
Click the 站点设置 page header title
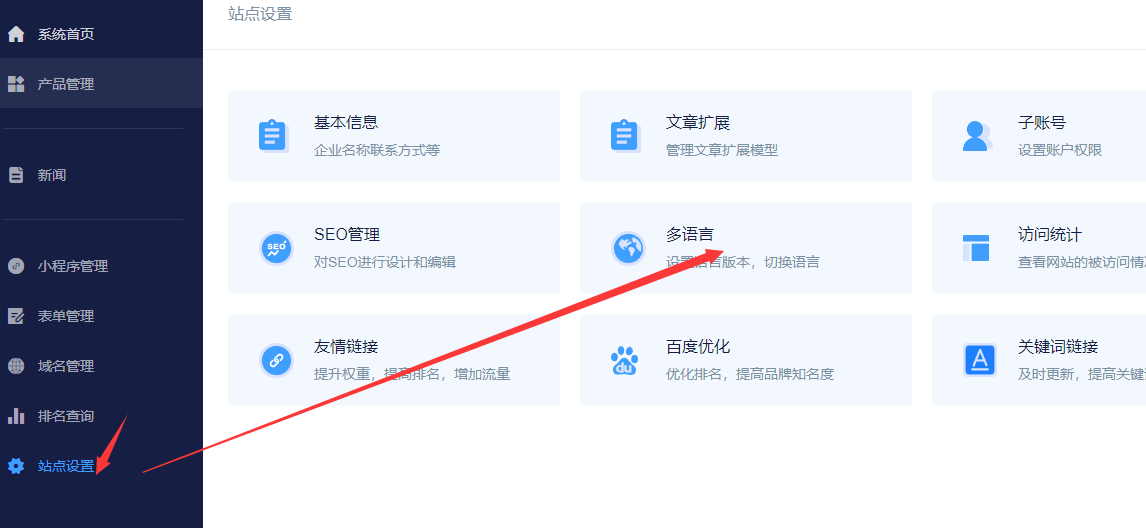click(260, 14)
